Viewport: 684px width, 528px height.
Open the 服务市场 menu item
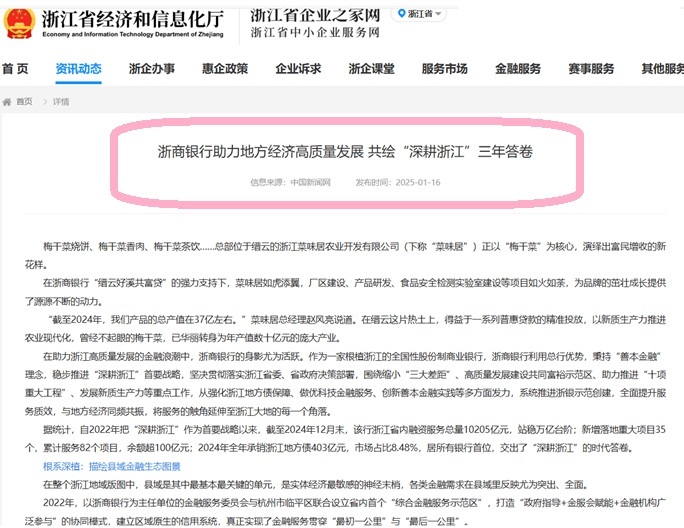coord(445,69)
